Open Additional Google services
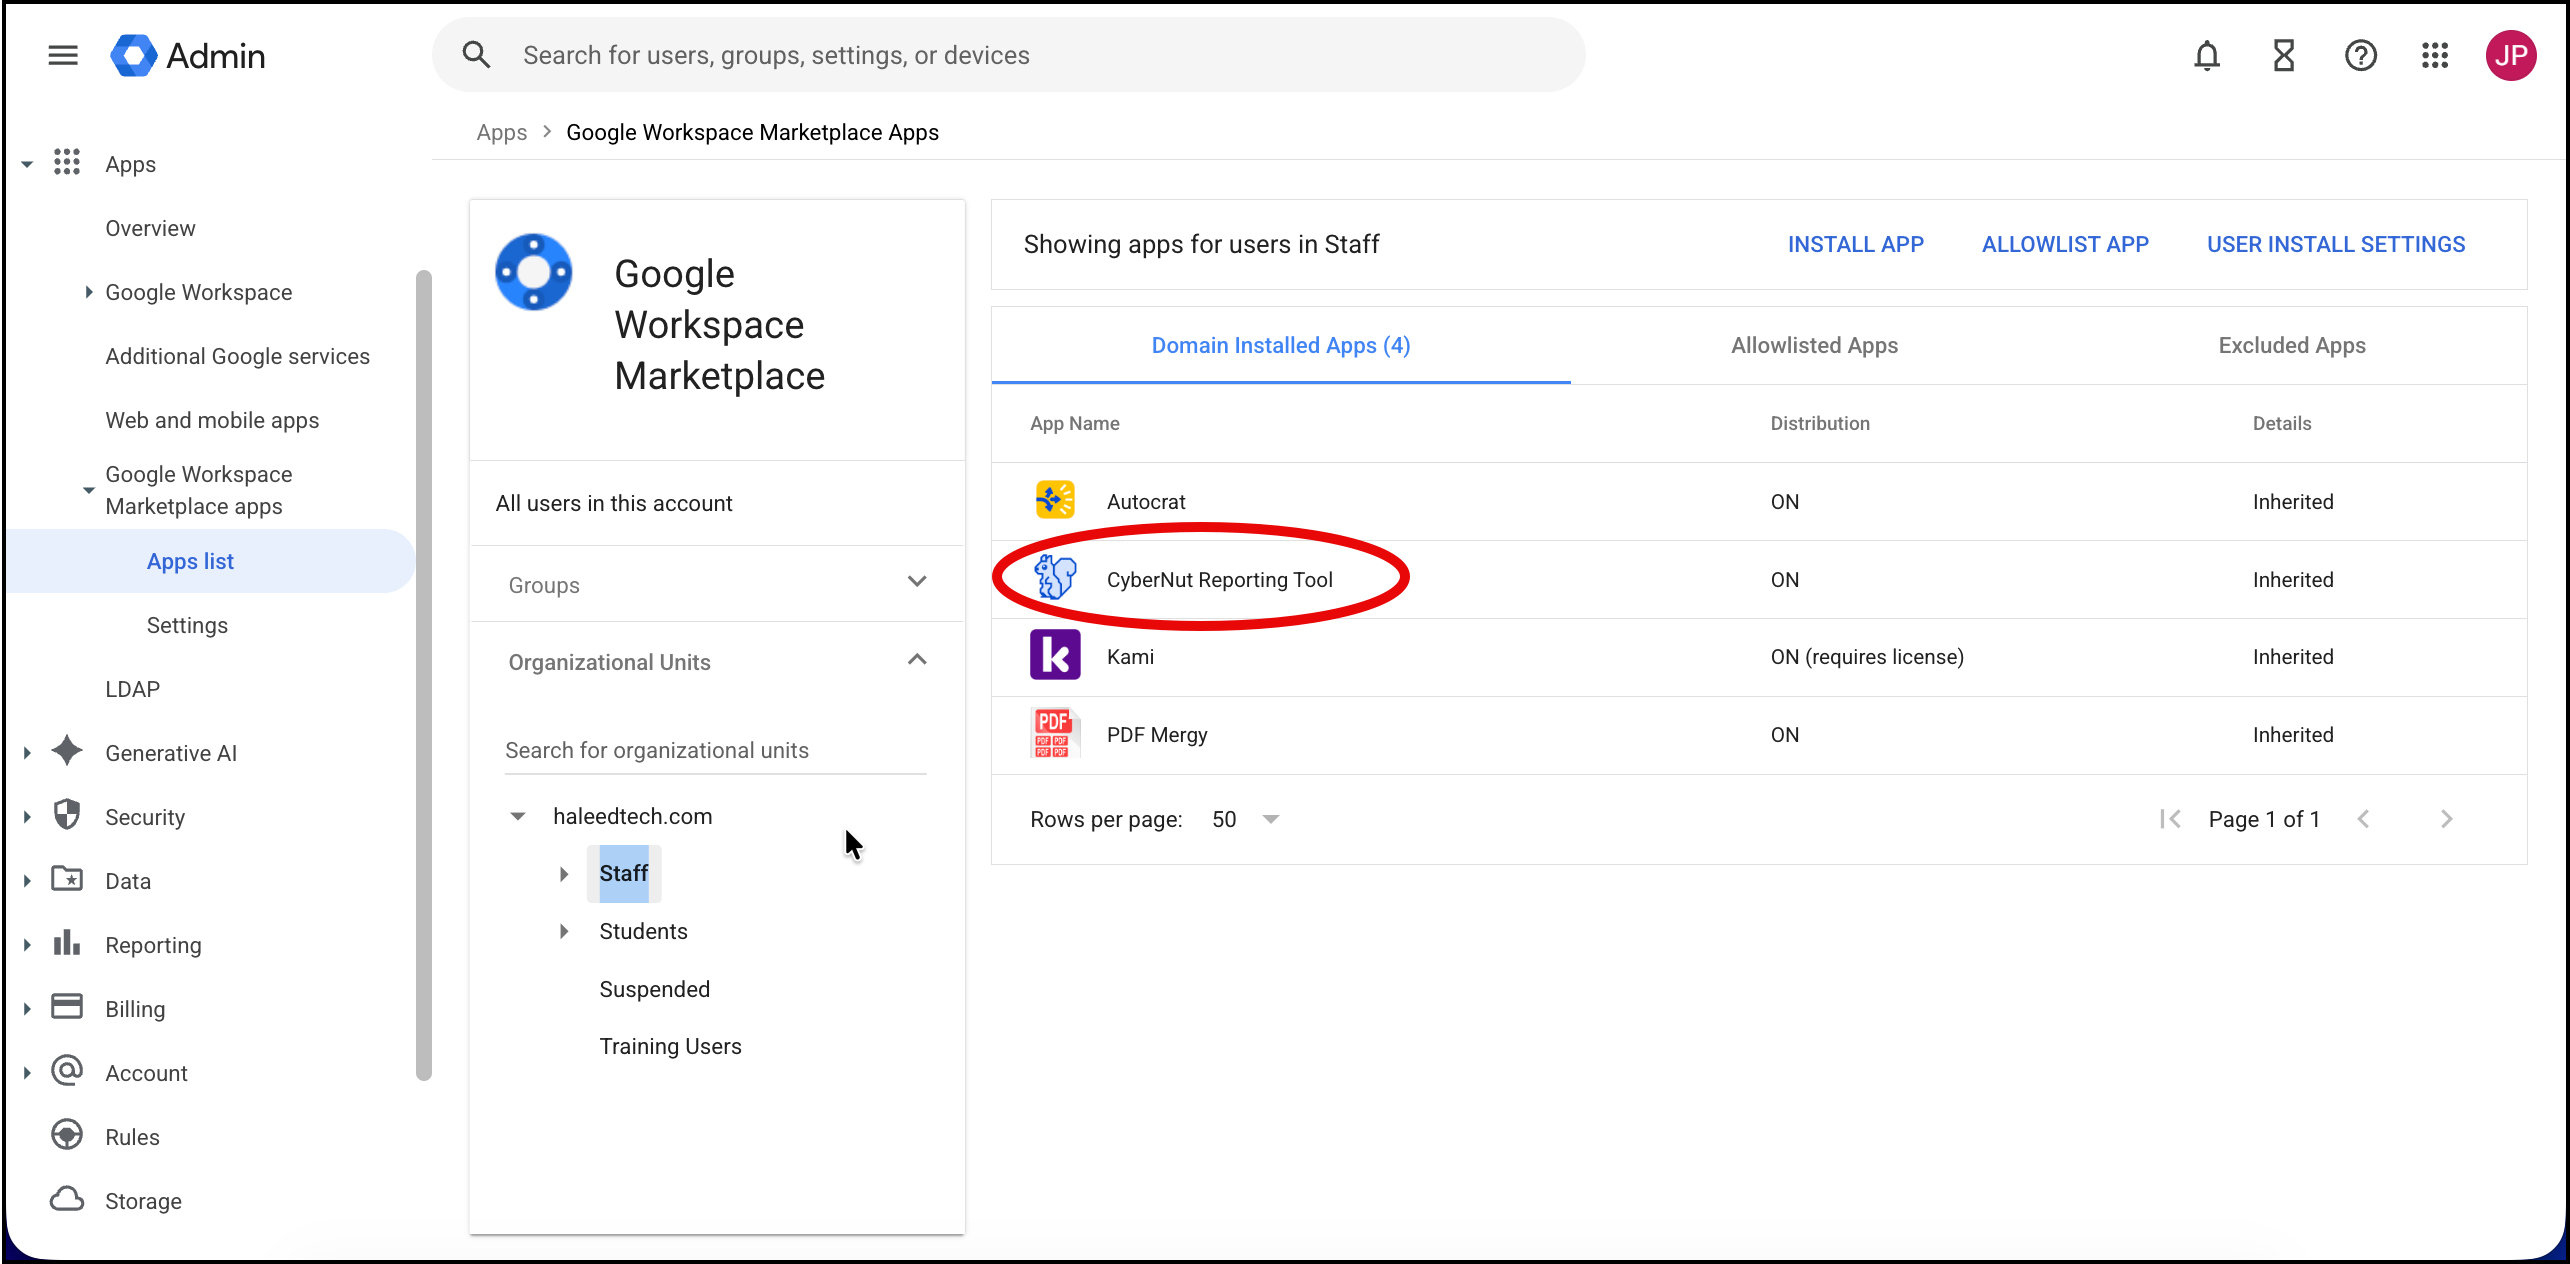 238,356
